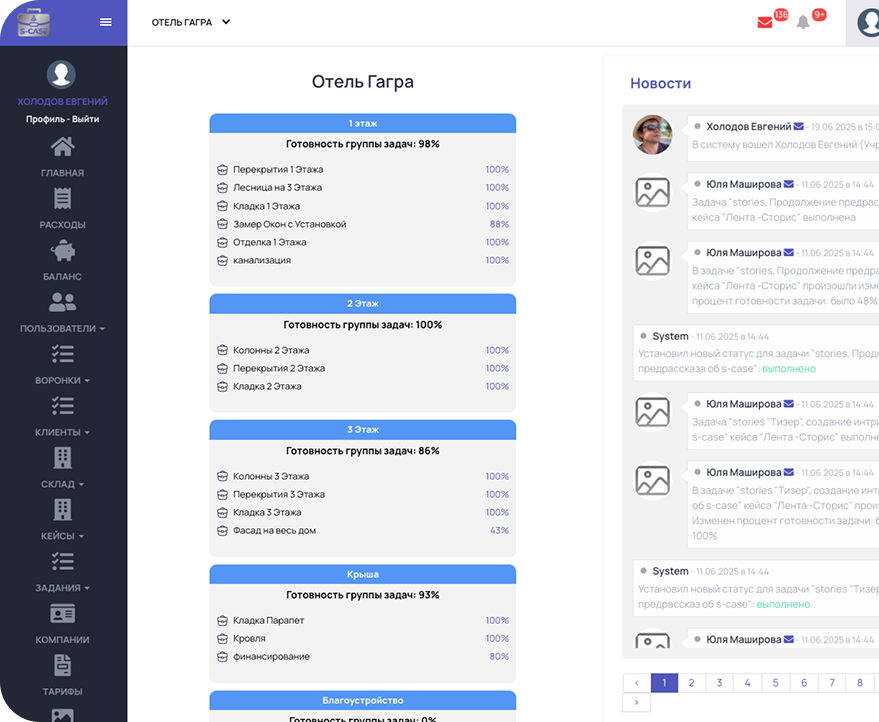Toggle the hamburger sidebar menu

point(106,22)
